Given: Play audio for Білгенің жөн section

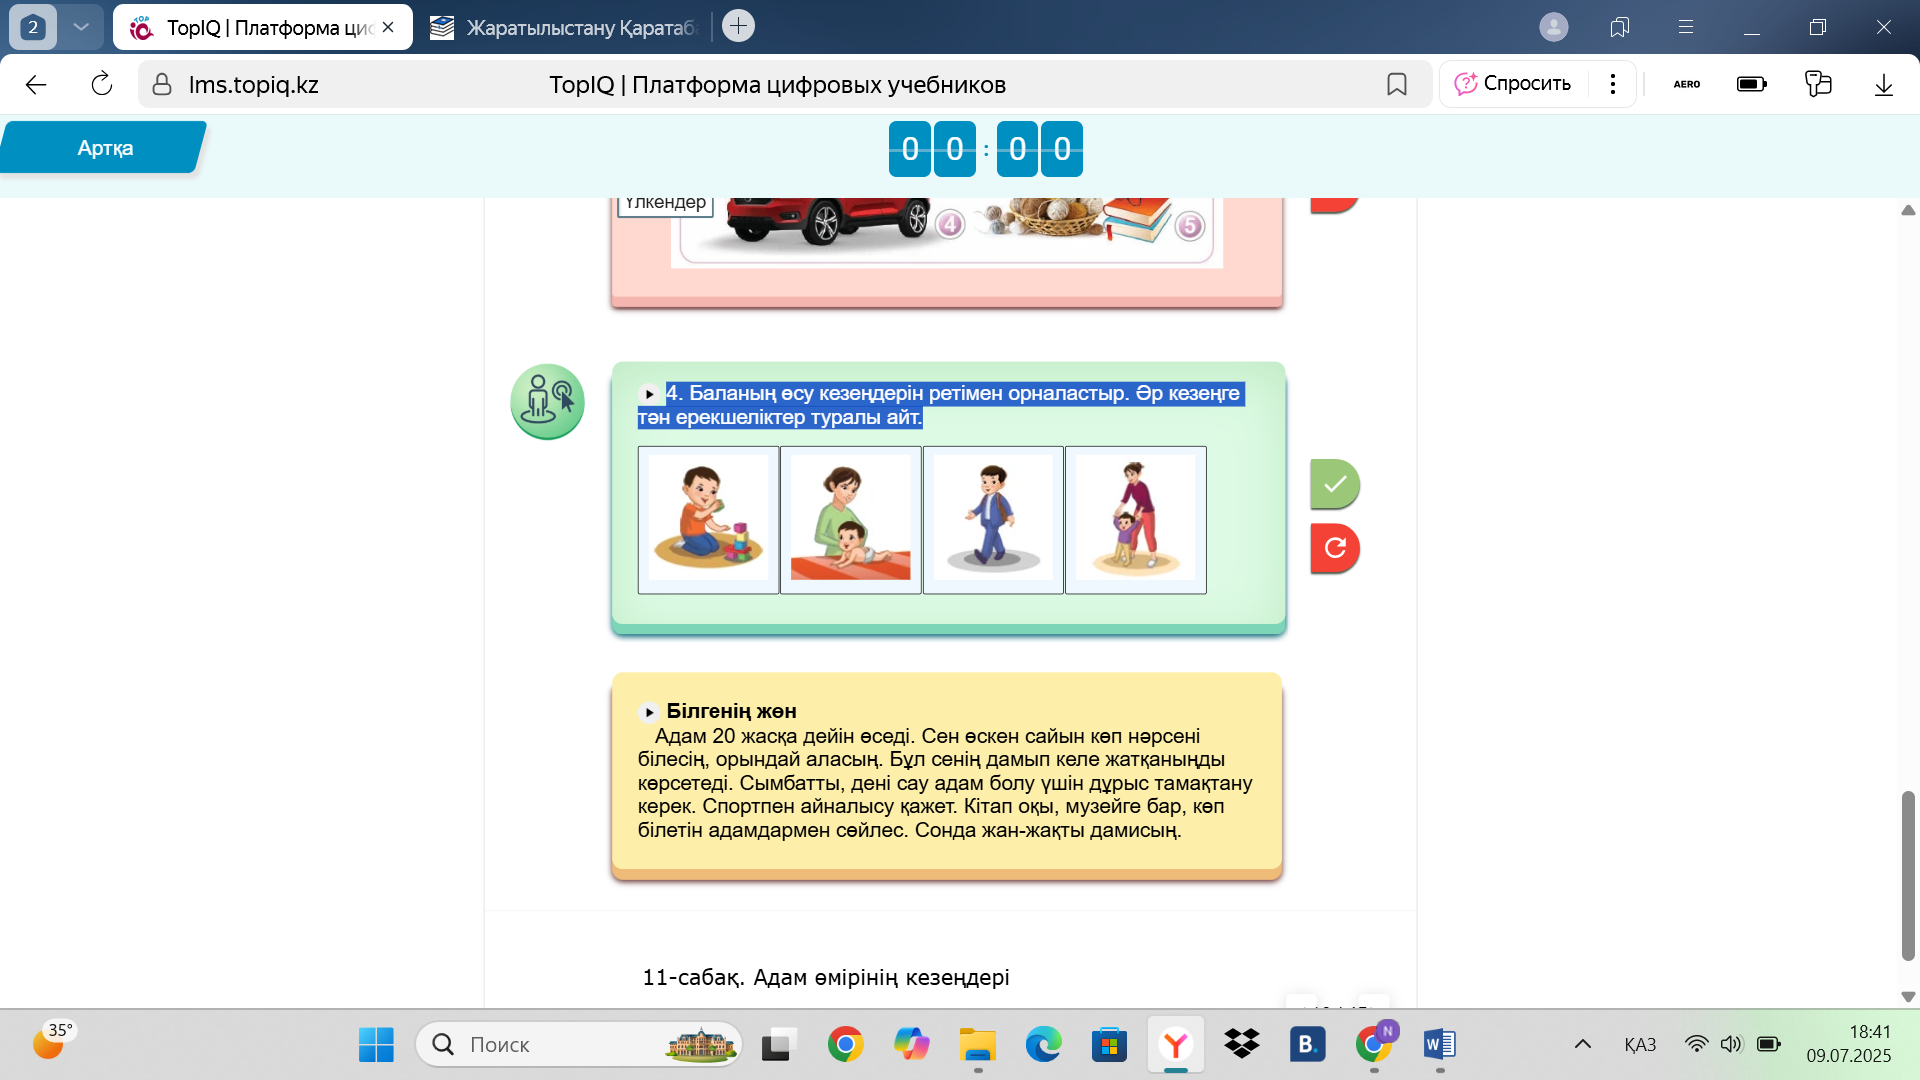Looking at the screenshot, I should pos(649,712).
